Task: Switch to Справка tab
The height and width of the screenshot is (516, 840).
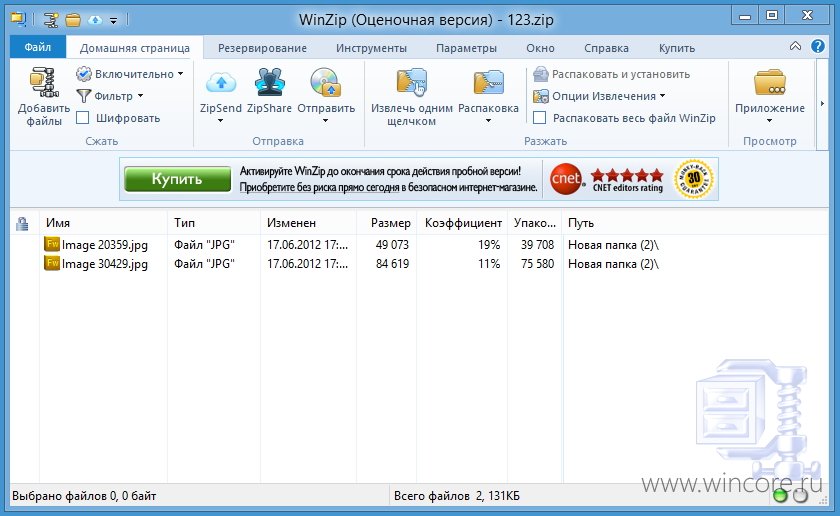Action: (x=606, y=48)
